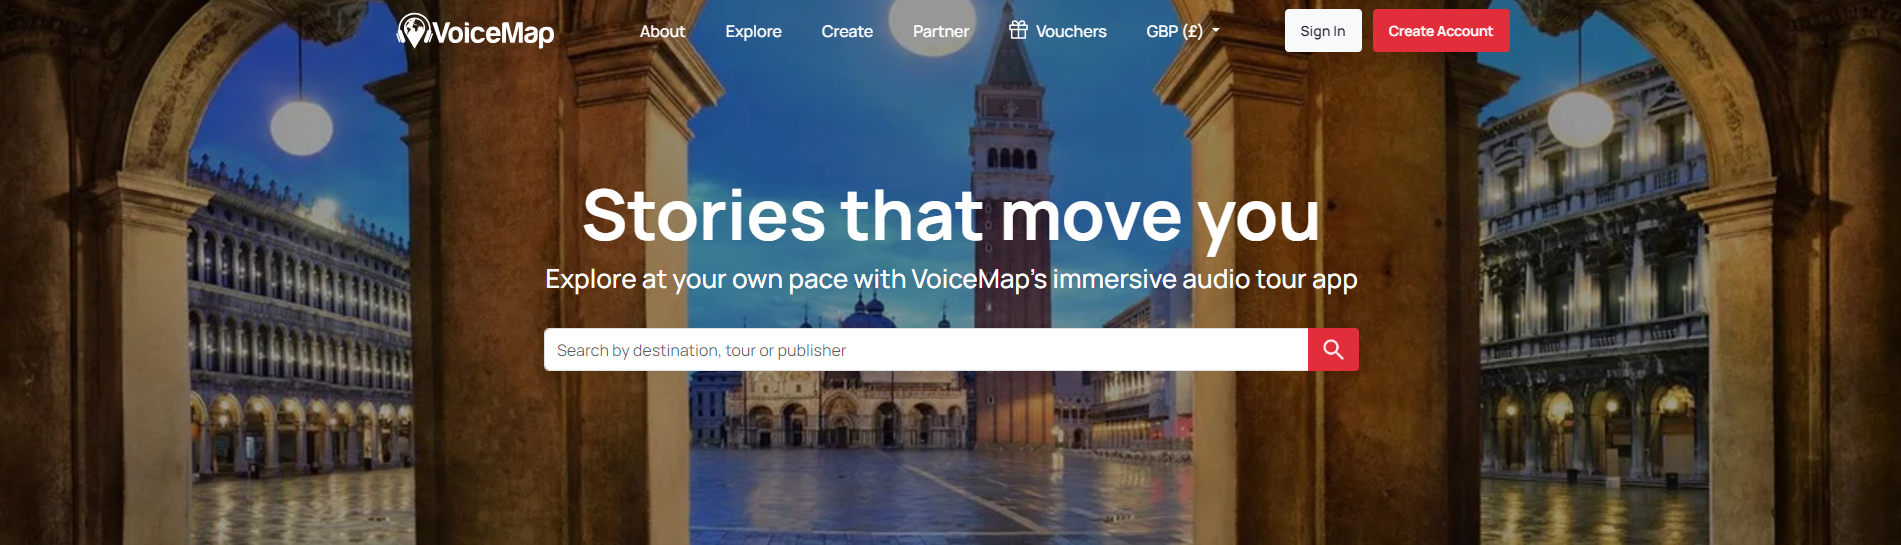The image size is (1901, 545).
Task: Click the VoiceMap wordmark text
Action: pos(493,34)
